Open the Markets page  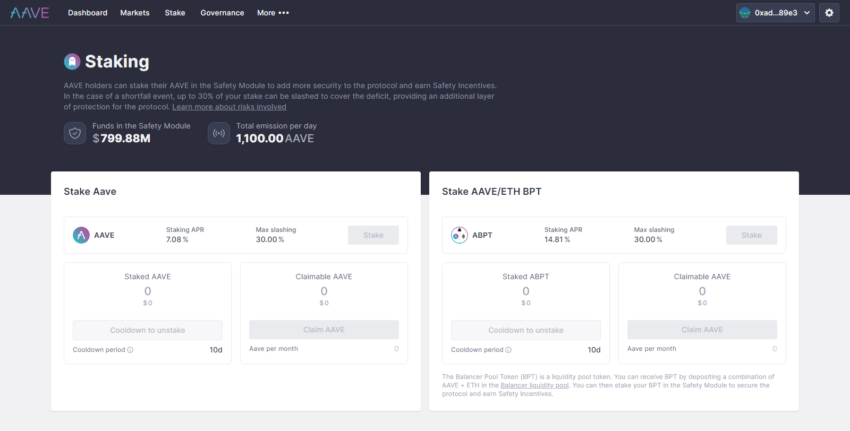(134, 12)
